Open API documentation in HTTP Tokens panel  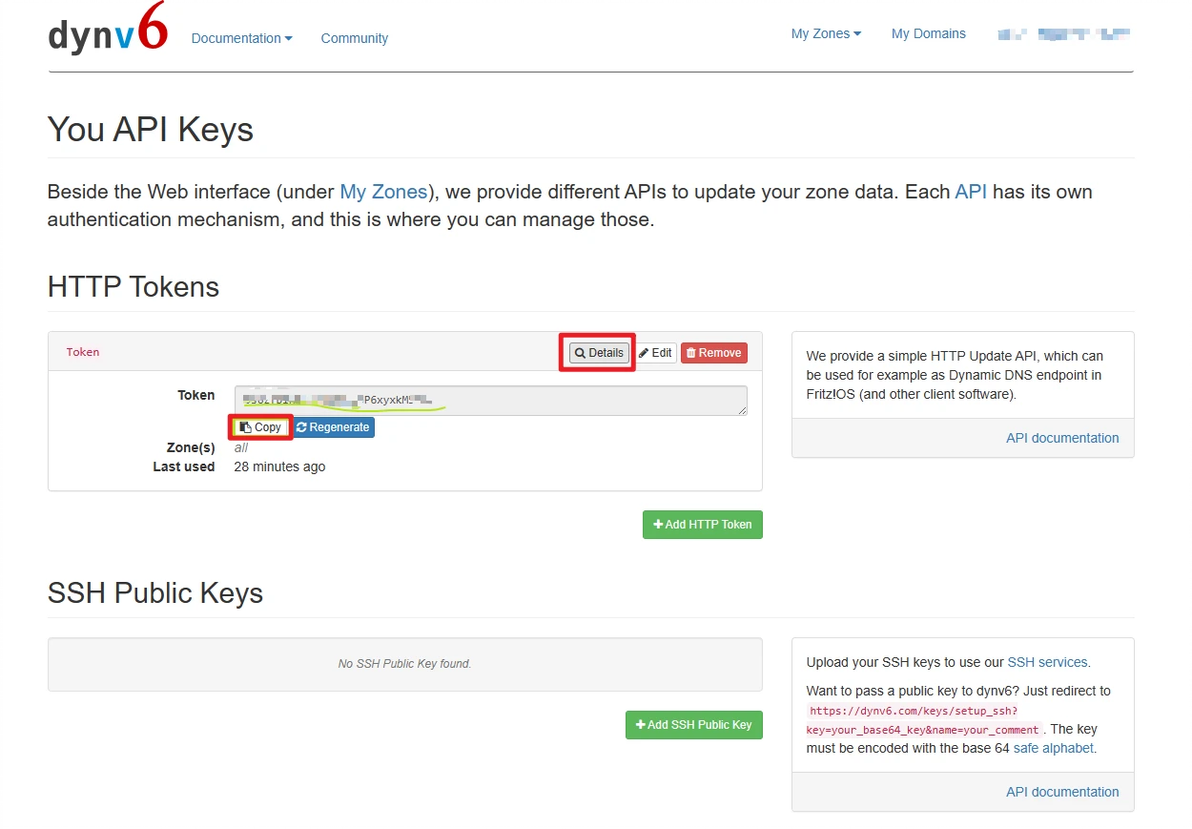1062,438
